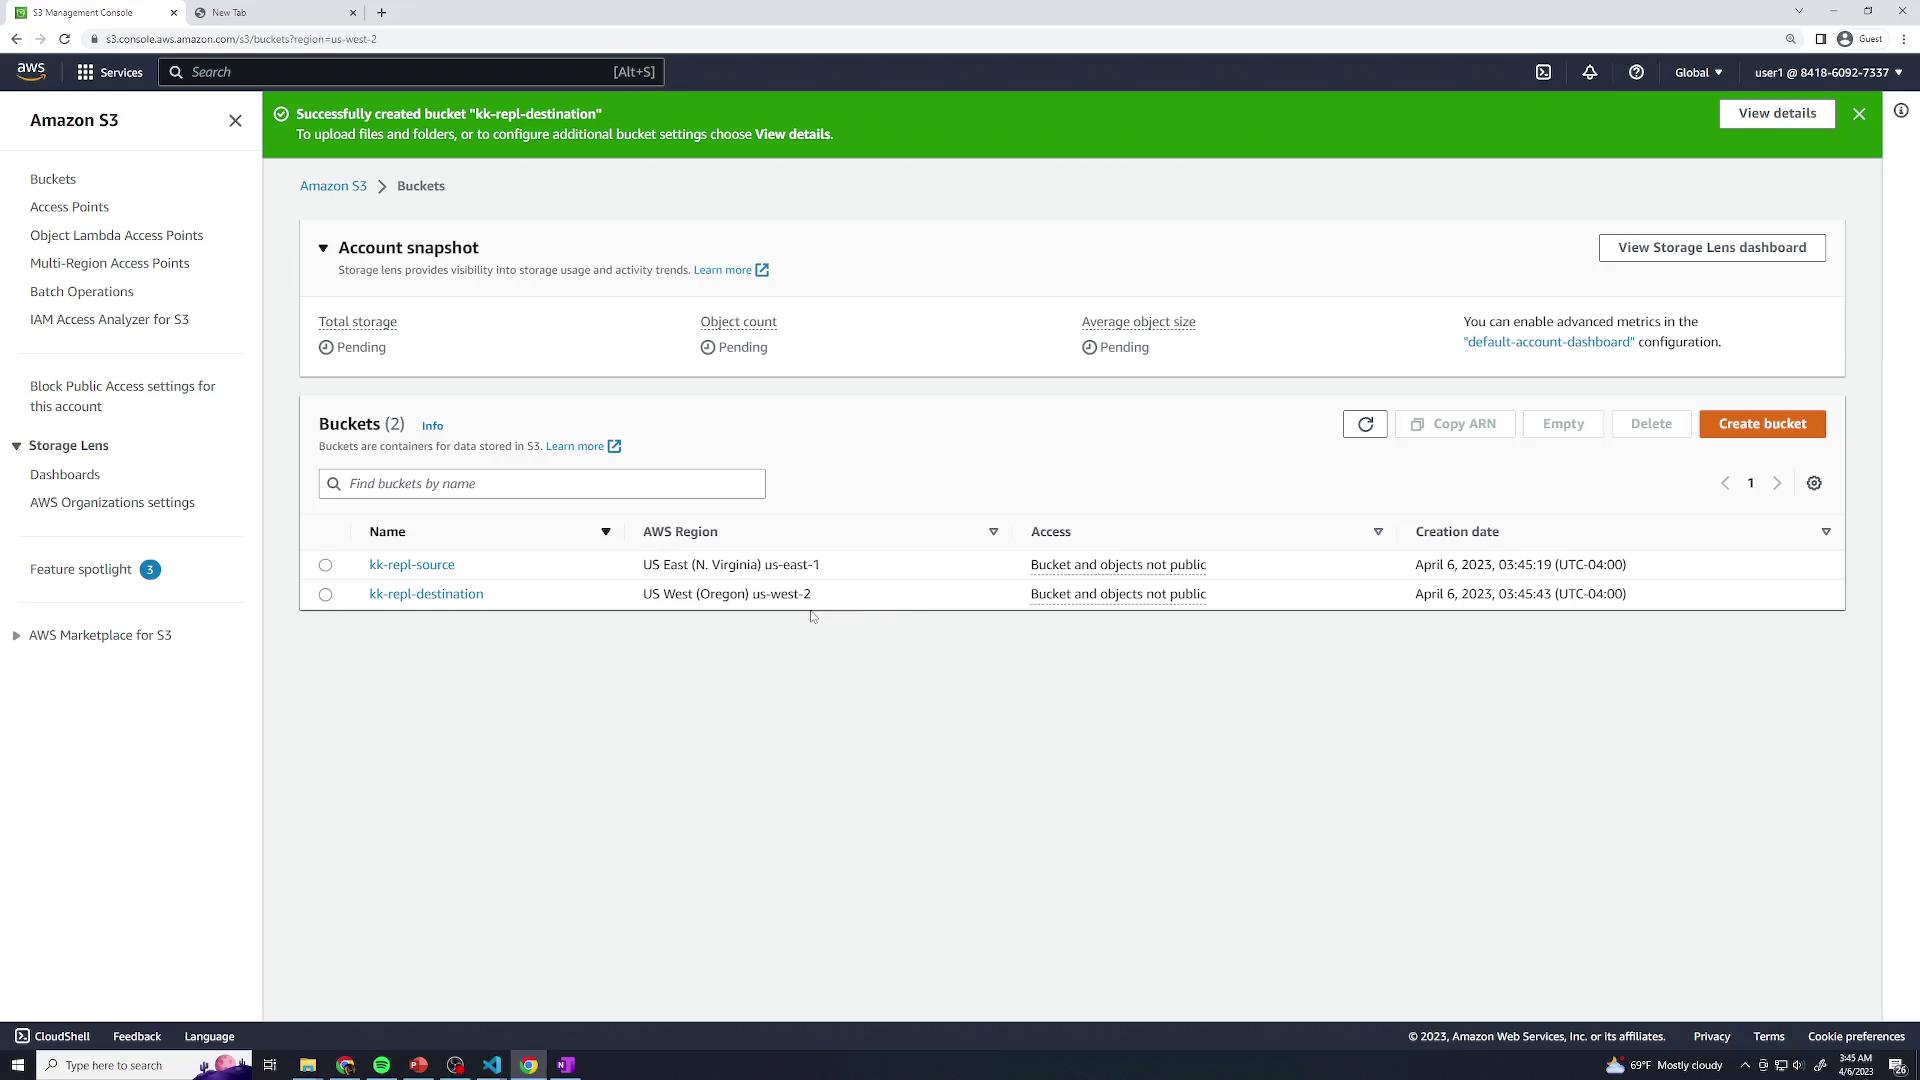Viewport: 1920px width, 1080px height.
Task: Select the kk-repl-source bucket radio button
Action: tap(325, 565)
